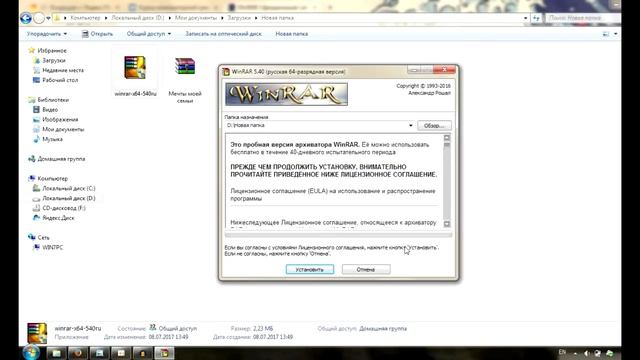The image size is (640, 360).
Task: Click Записать на оптический диск
Action: pyautogui.click(x=223, y=34)
